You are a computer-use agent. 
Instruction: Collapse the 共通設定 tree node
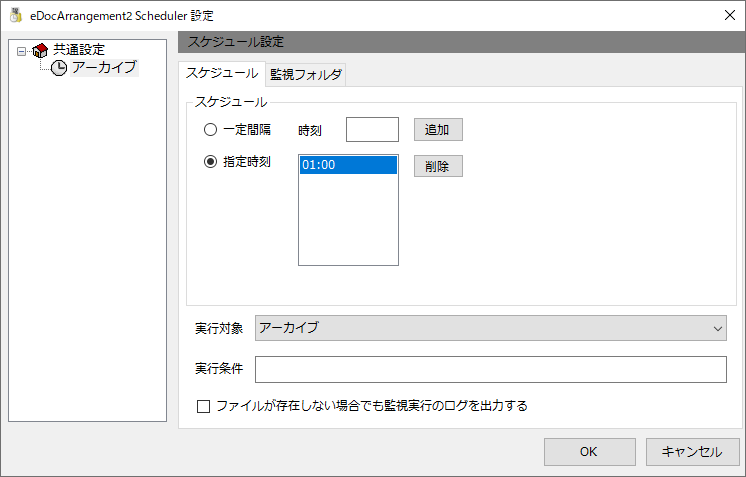click(x=21, y=51)
